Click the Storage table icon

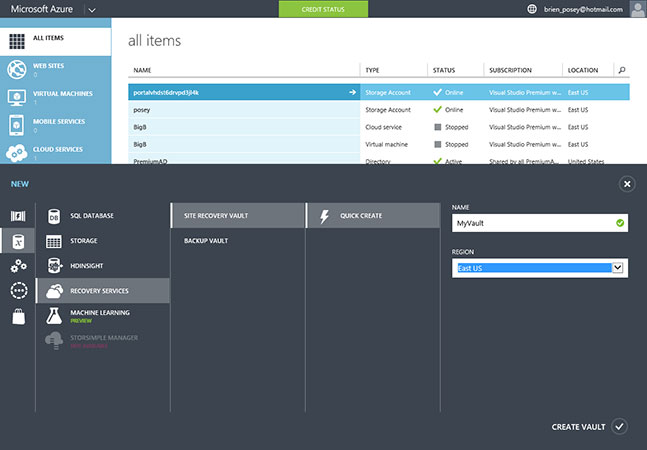click(x=54, y=241)
